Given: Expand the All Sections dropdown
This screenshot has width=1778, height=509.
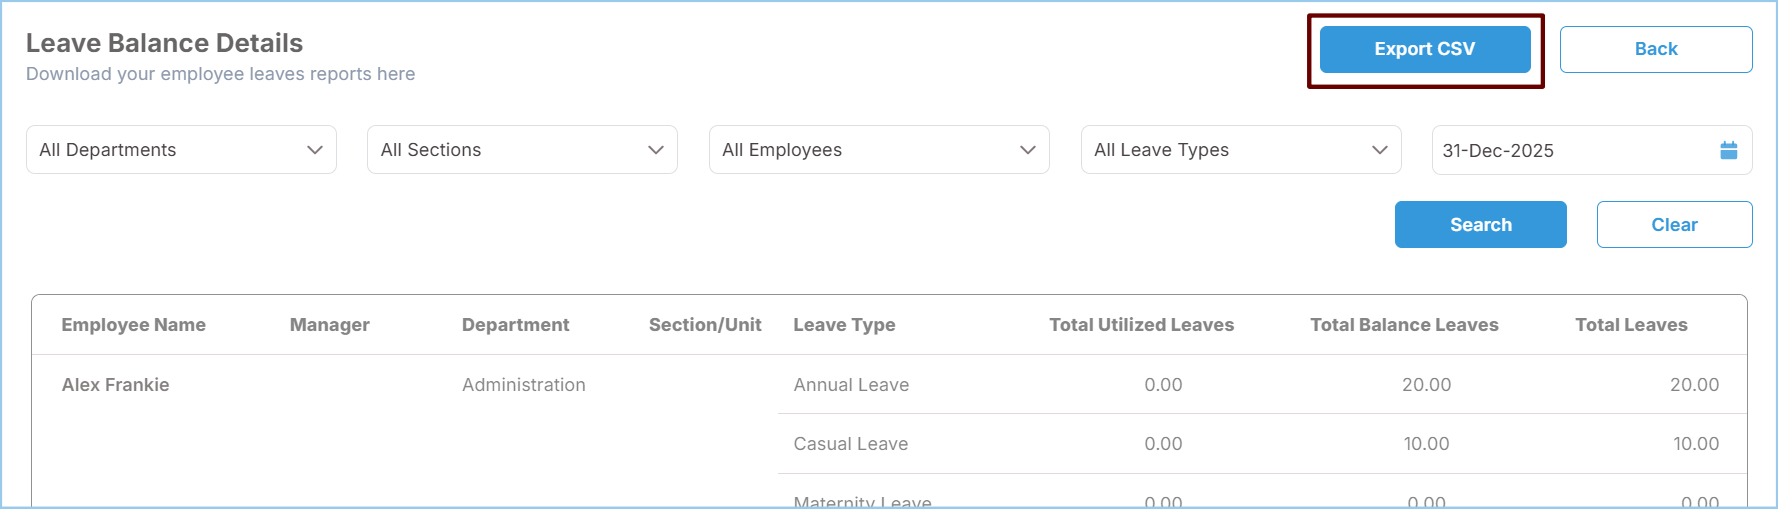Looking at the screenshot, I should coord(522,150).
